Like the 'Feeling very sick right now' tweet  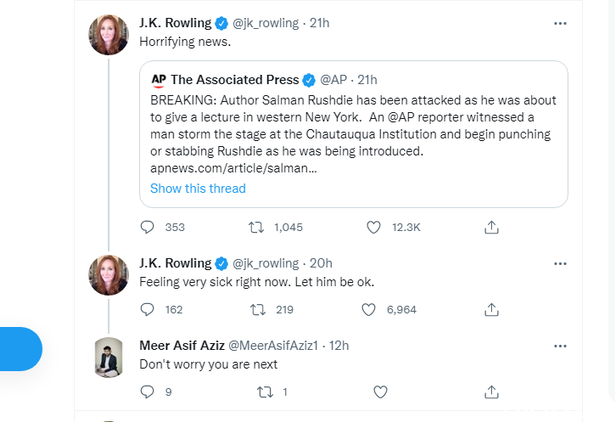[x=374, y=310]
